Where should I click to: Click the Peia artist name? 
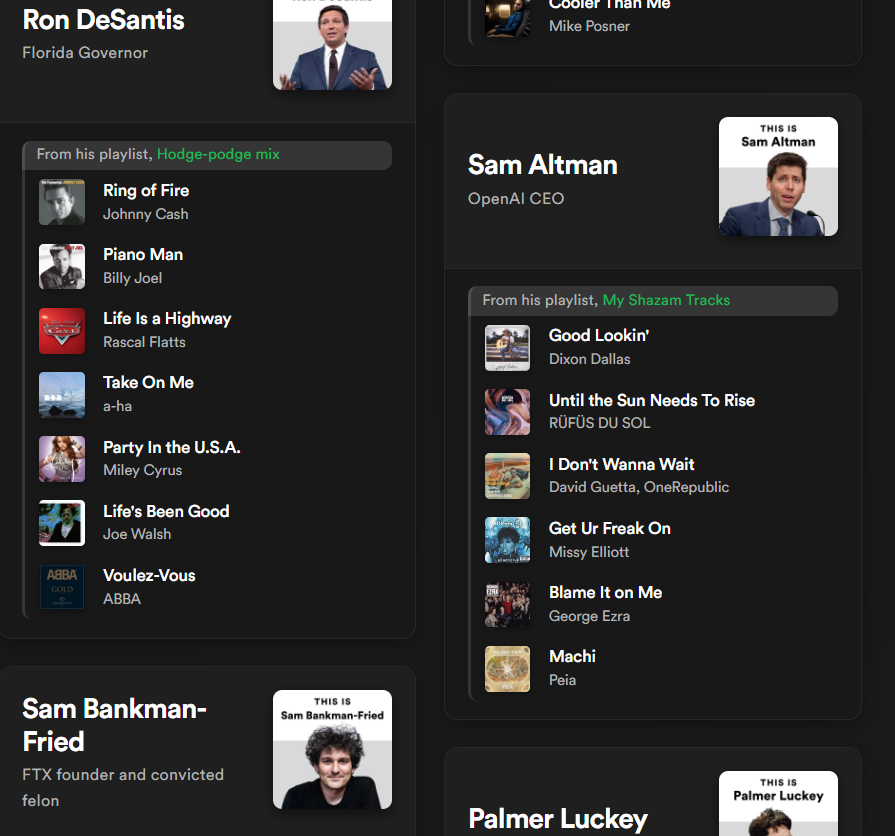coord(562,680)
